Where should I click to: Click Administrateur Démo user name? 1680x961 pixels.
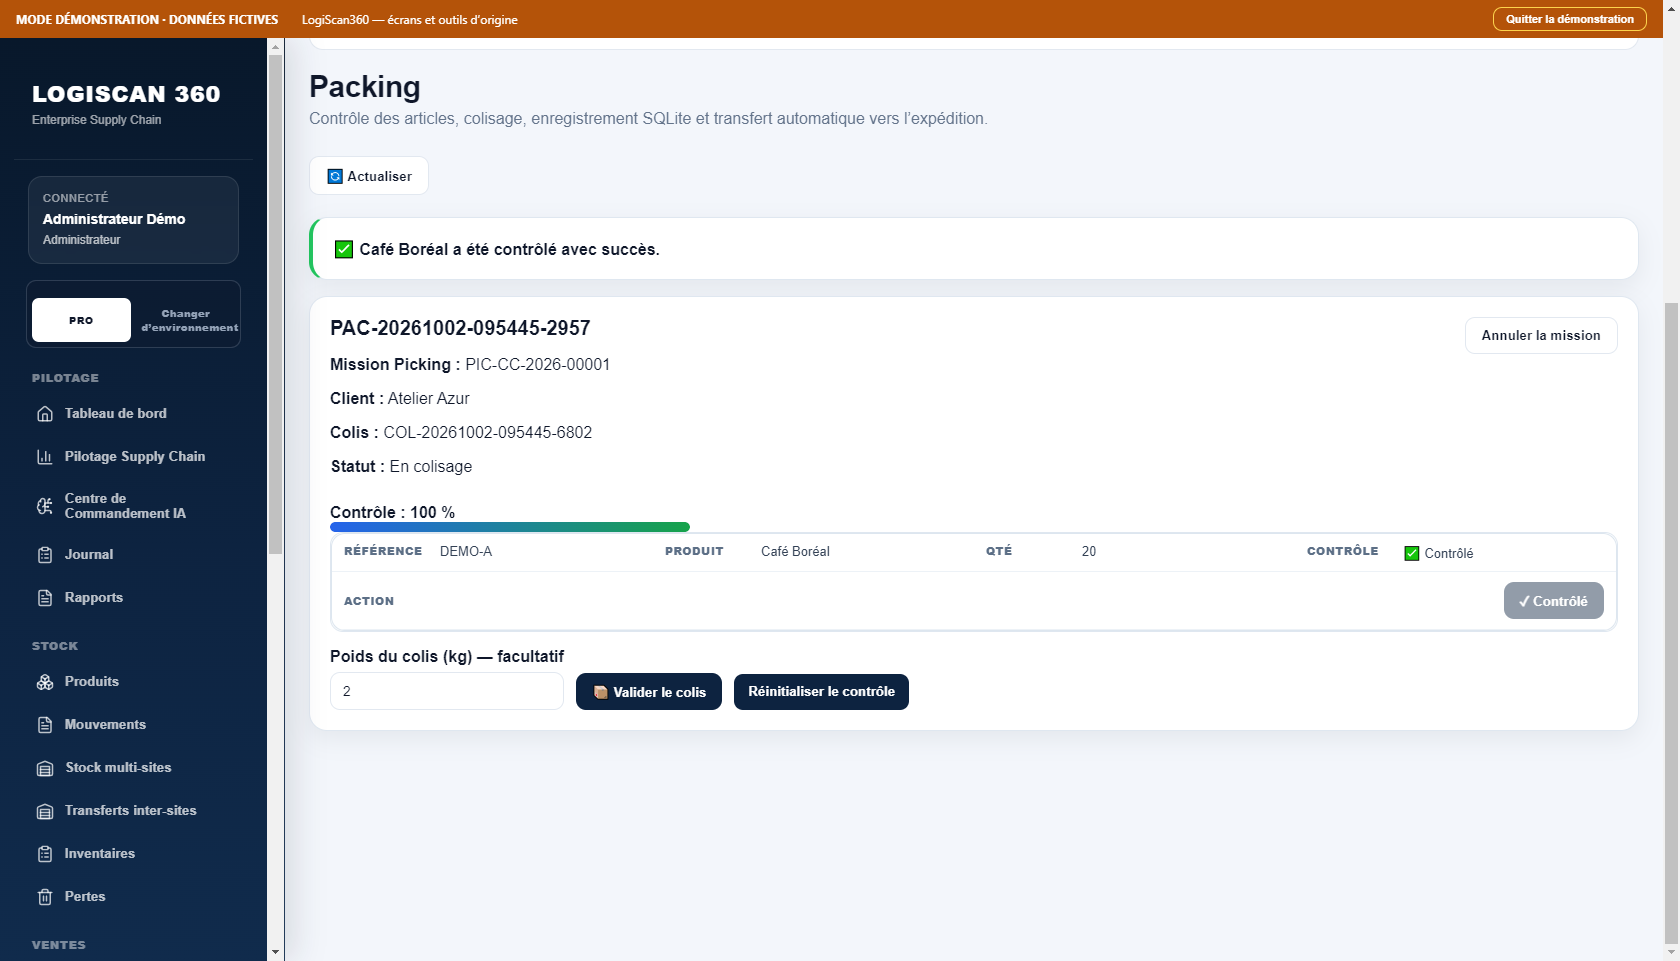click(x=114, y=219)
